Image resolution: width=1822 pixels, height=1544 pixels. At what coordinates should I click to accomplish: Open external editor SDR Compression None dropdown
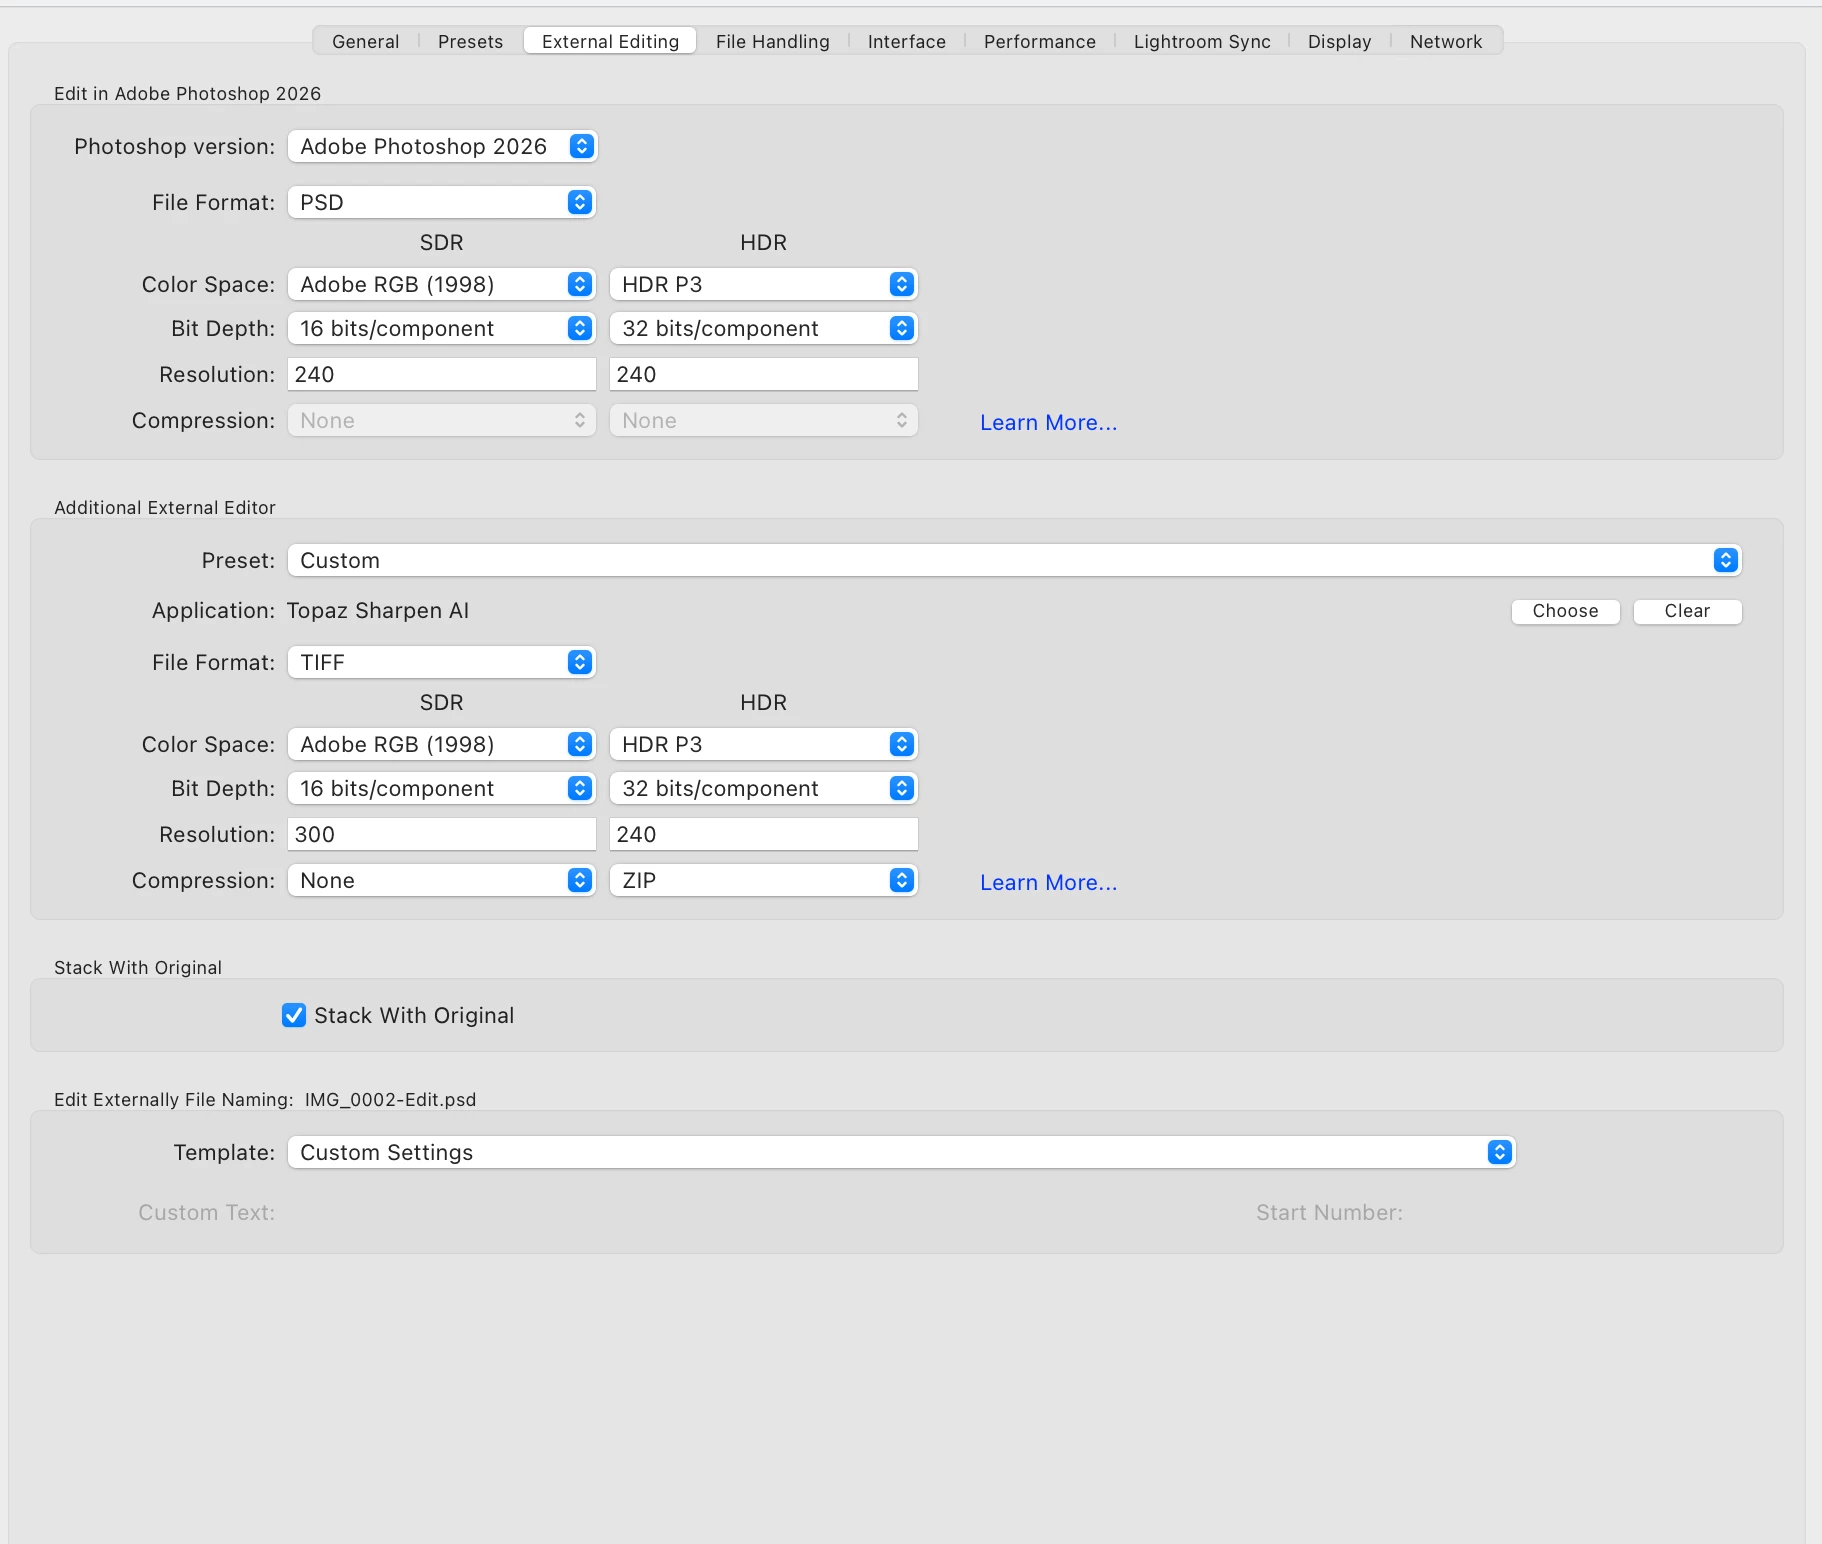442,880
